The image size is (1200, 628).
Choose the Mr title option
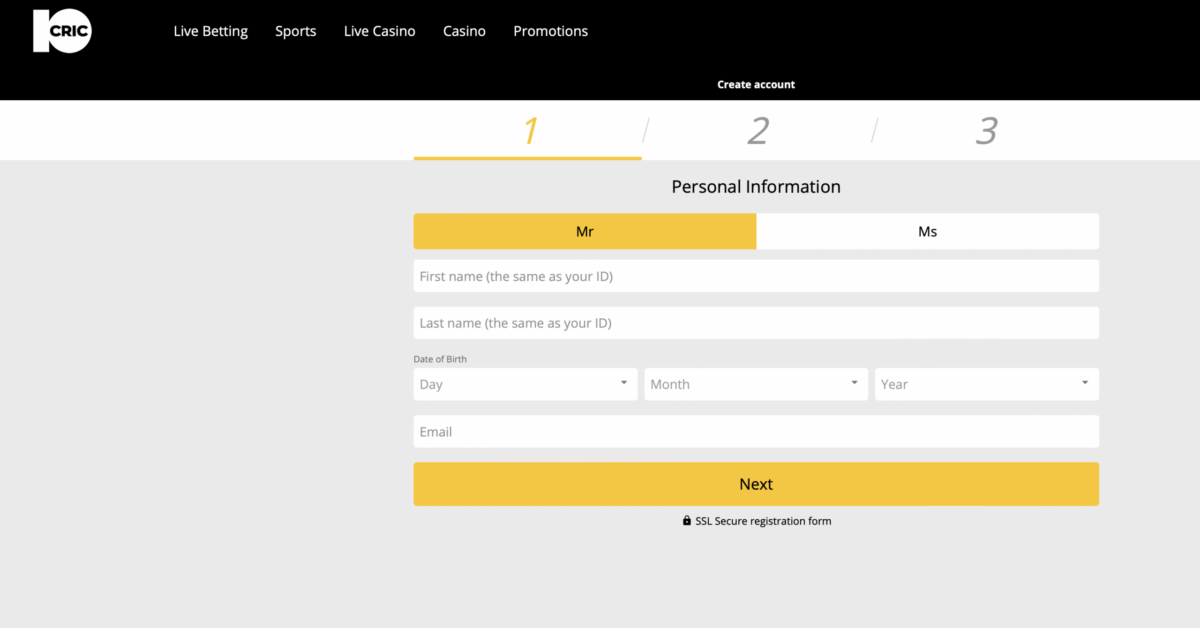tap(585, 231)
